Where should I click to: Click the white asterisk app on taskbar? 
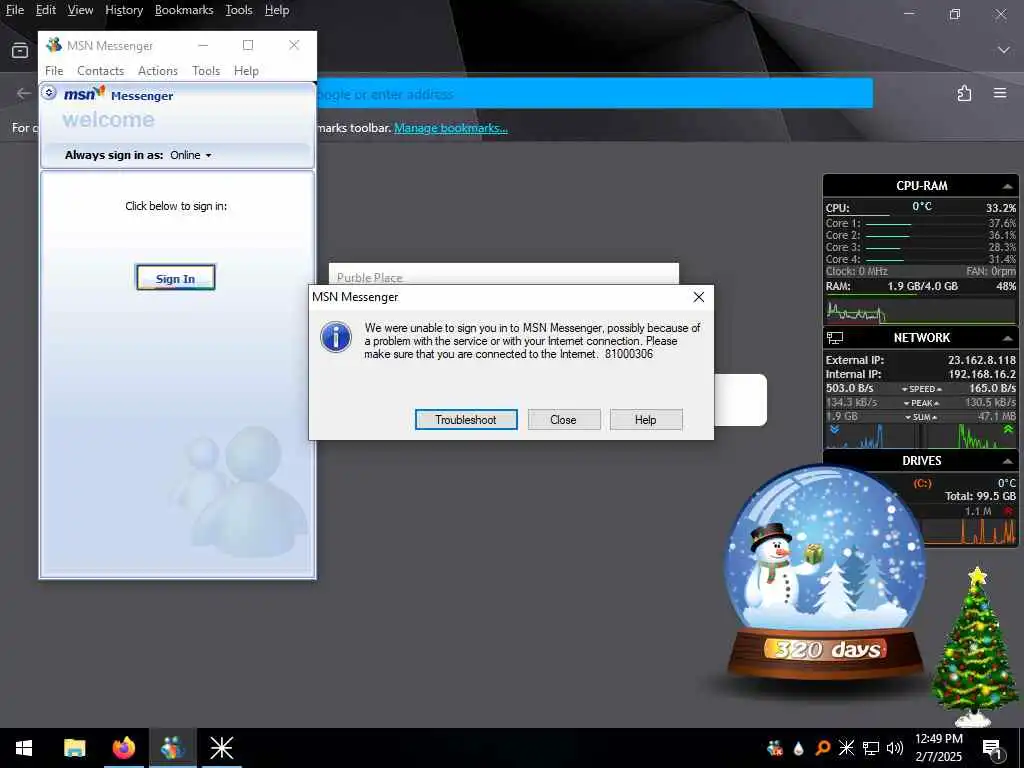[221, 748]
